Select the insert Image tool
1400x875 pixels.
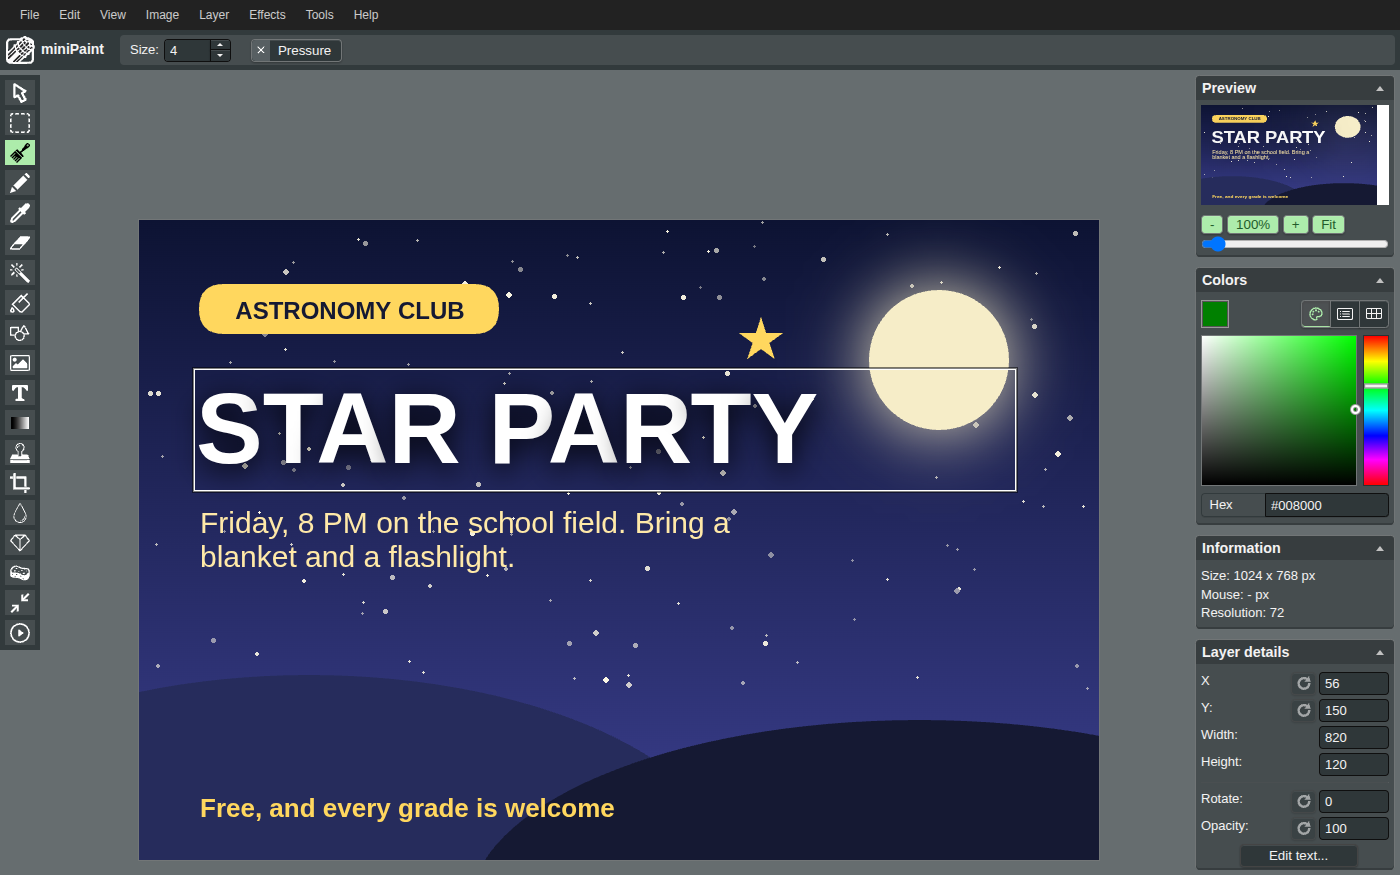tap(20, 363)
